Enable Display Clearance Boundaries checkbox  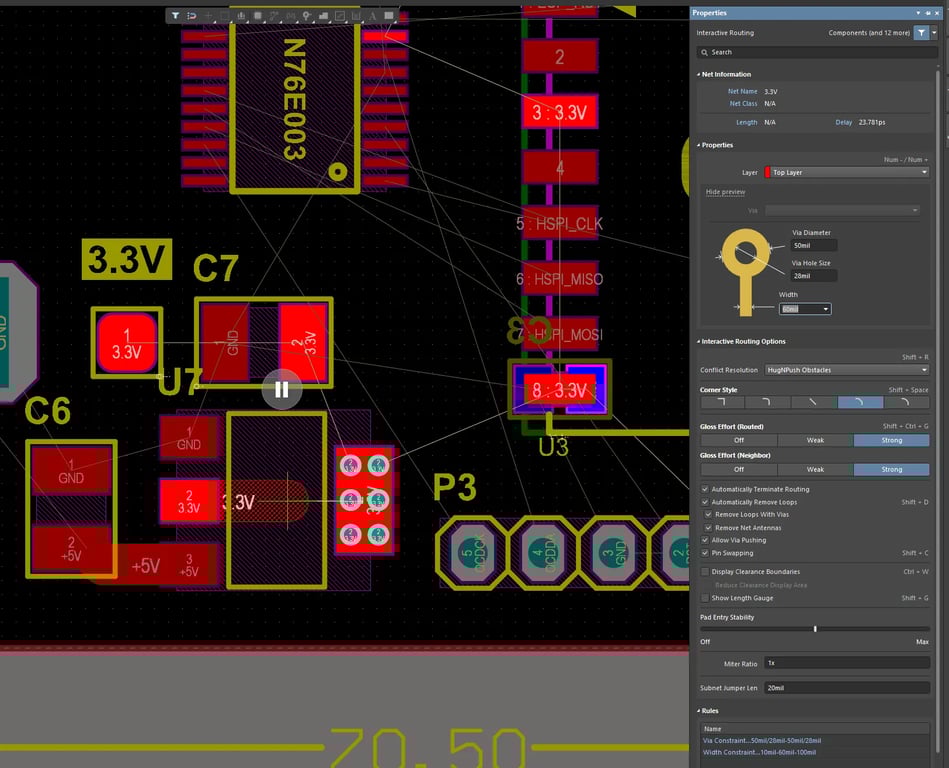(706, 572)
